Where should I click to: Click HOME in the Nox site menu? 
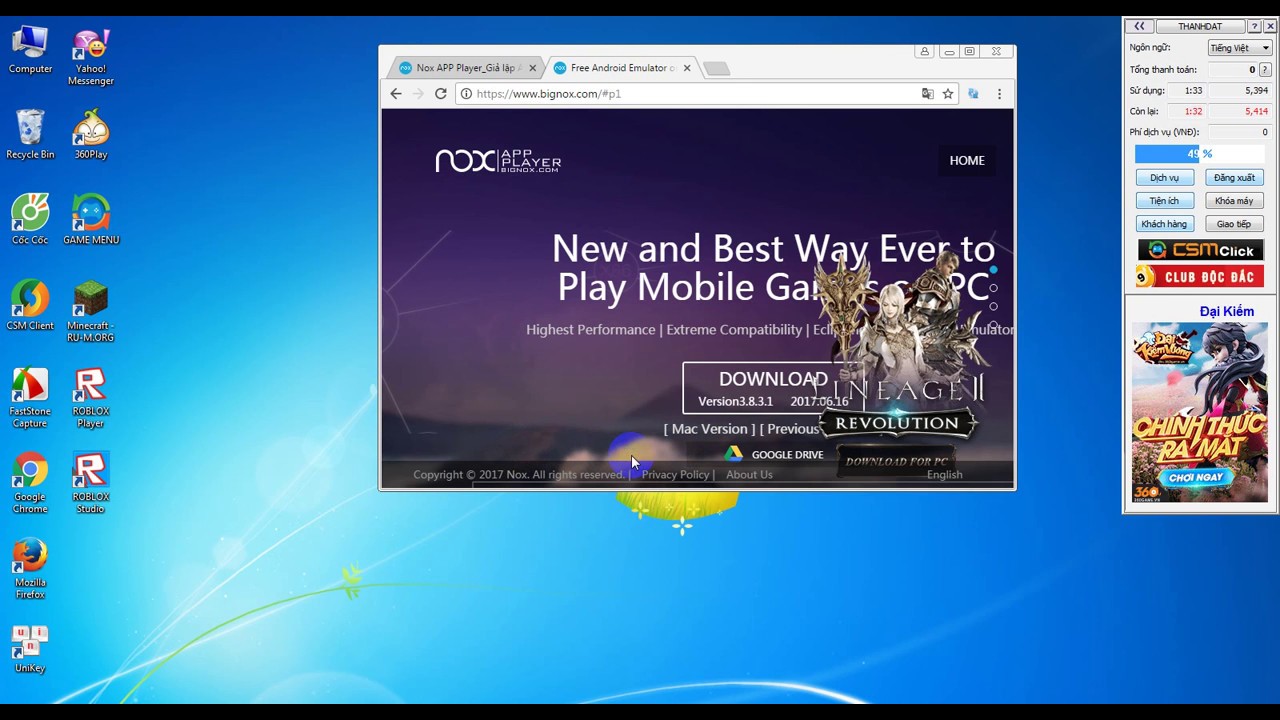coord(967,160)
